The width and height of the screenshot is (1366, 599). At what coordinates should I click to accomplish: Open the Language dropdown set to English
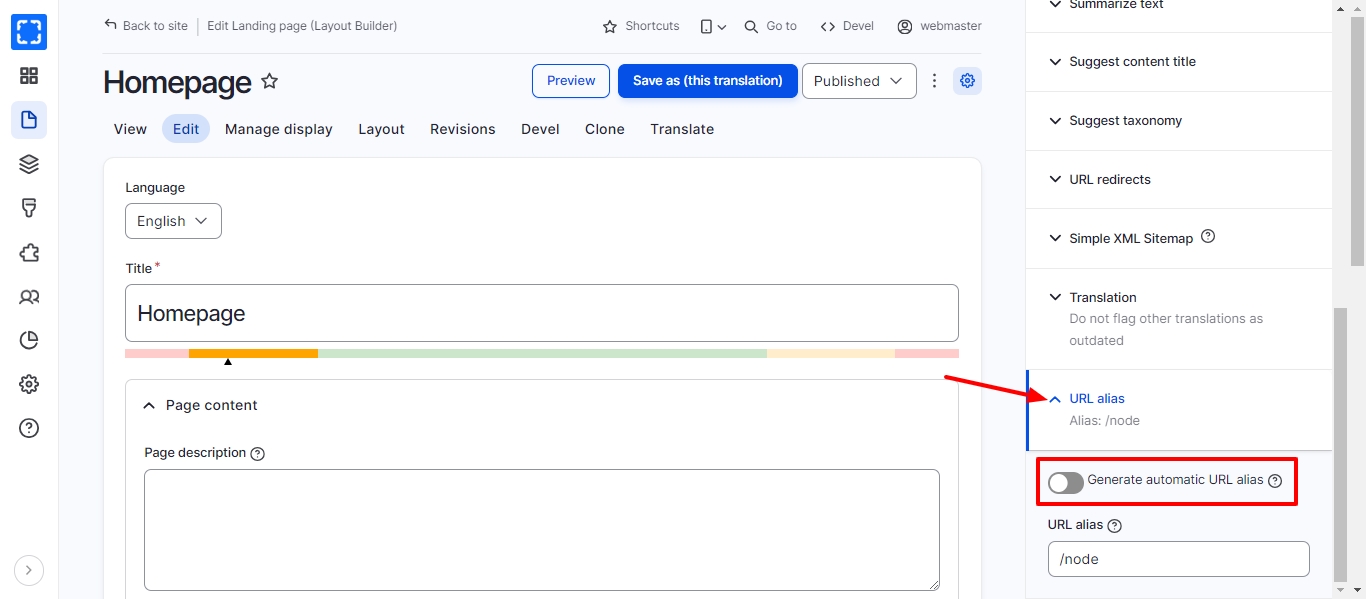point(173,221)
